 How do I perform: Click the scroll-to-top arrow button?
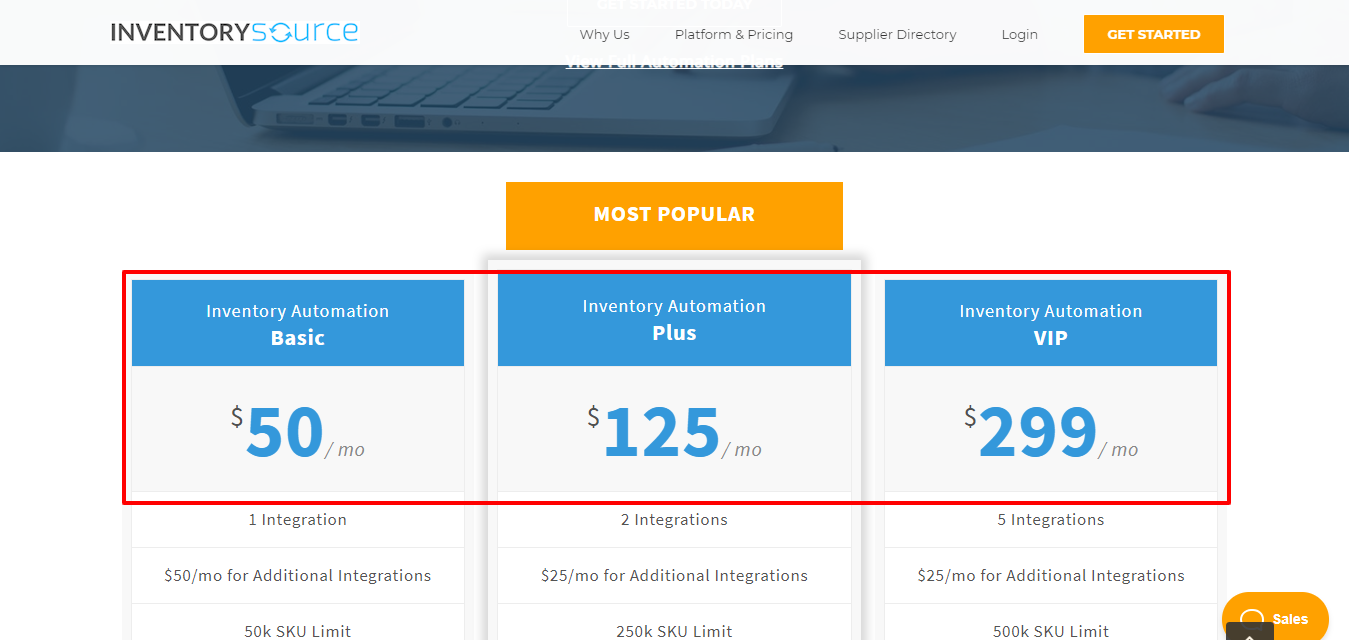point(1250,632)
